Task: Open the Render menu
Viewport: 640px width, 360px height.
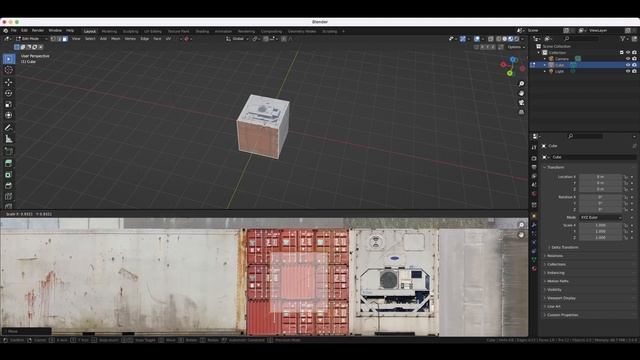Action: (38, 31)
